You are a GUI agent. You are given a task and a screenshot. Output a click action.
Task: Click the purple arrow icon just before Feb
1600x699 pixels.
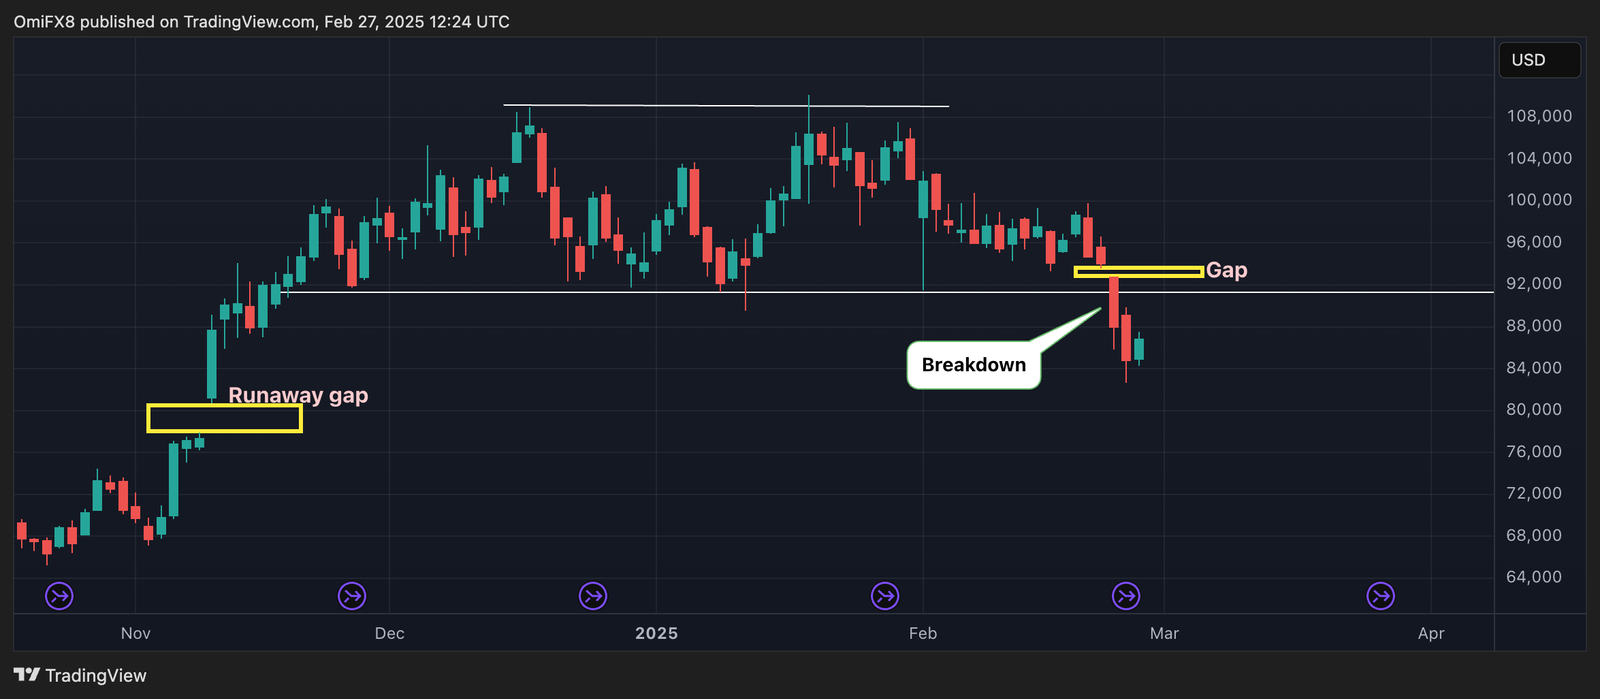click(x=885, y=597)
